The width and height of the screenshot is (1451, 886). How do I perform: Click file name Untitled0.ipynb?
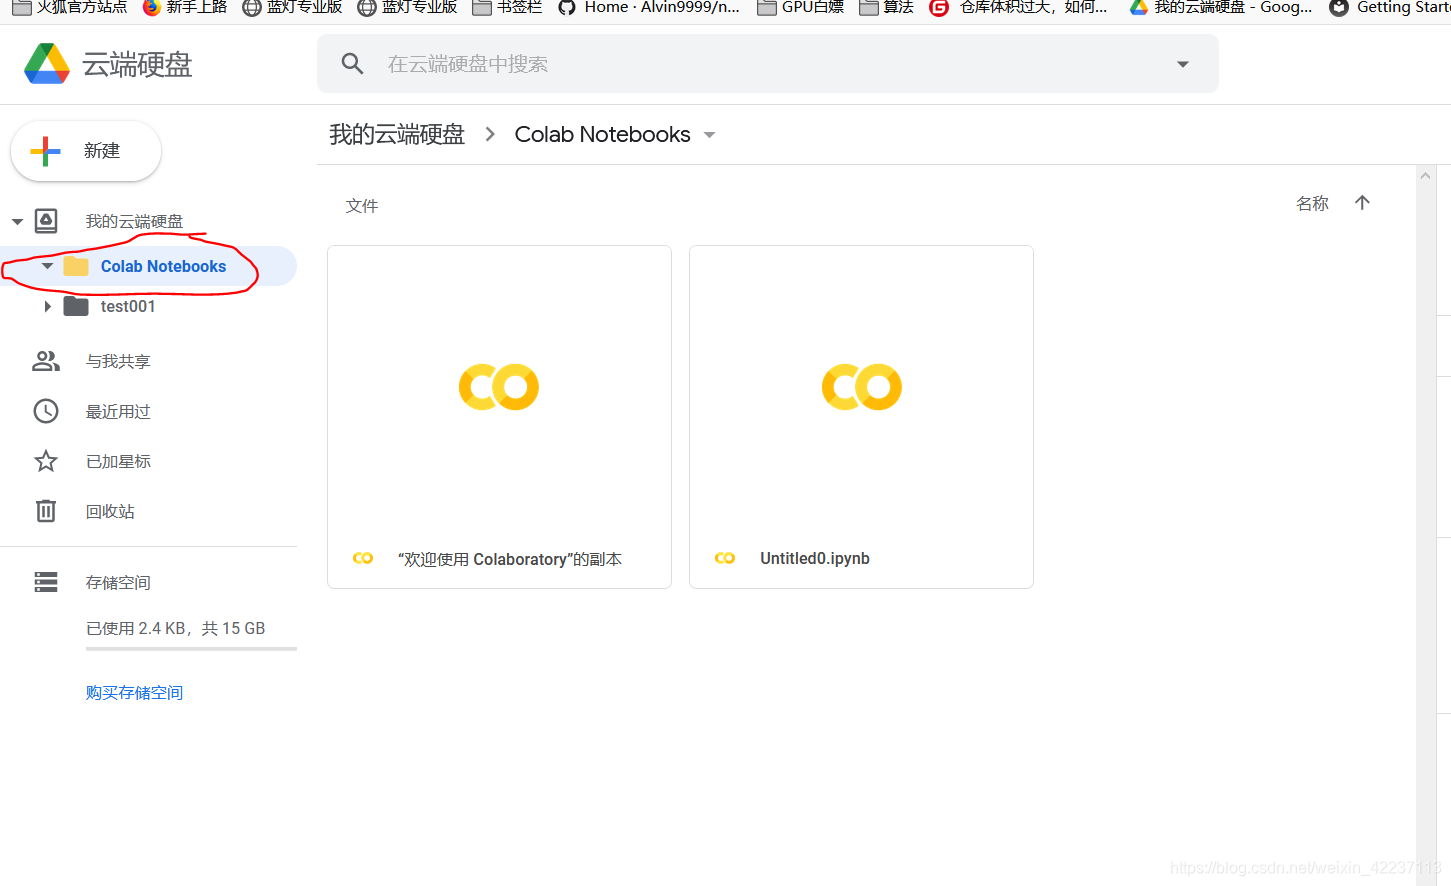[815, 558]
